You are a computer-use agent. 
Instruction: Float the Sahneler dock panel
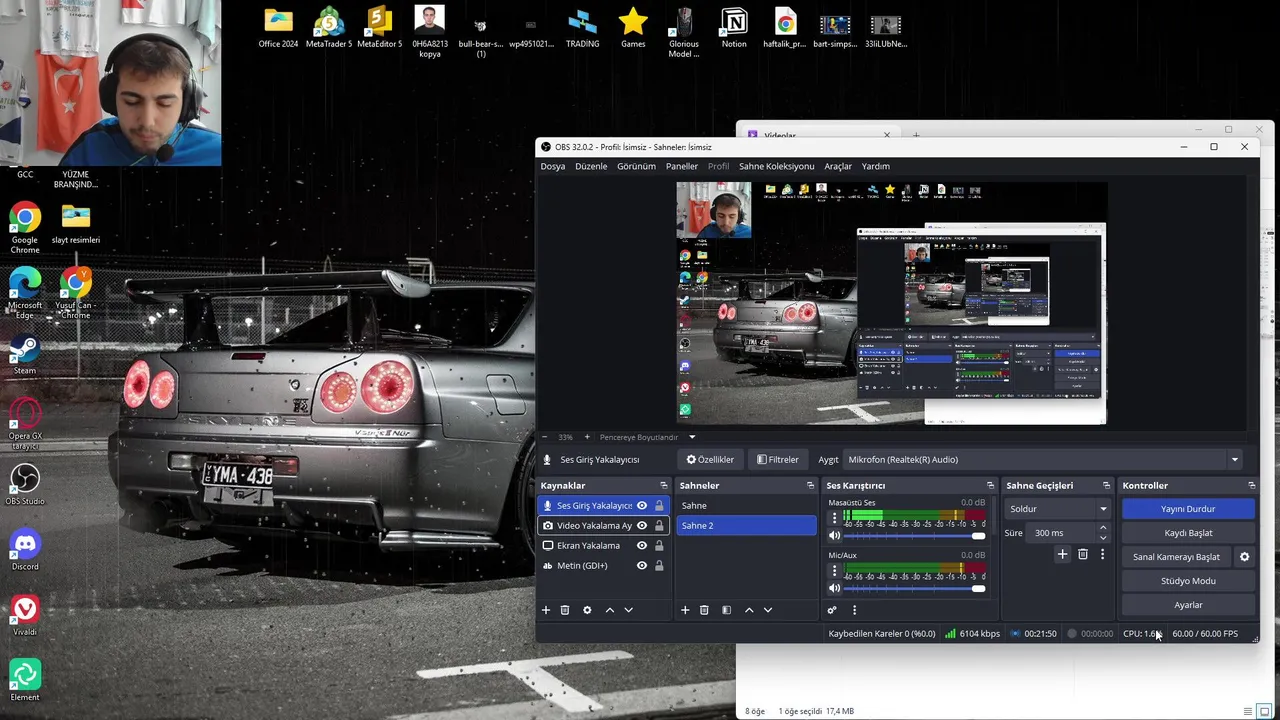(810, 486)
